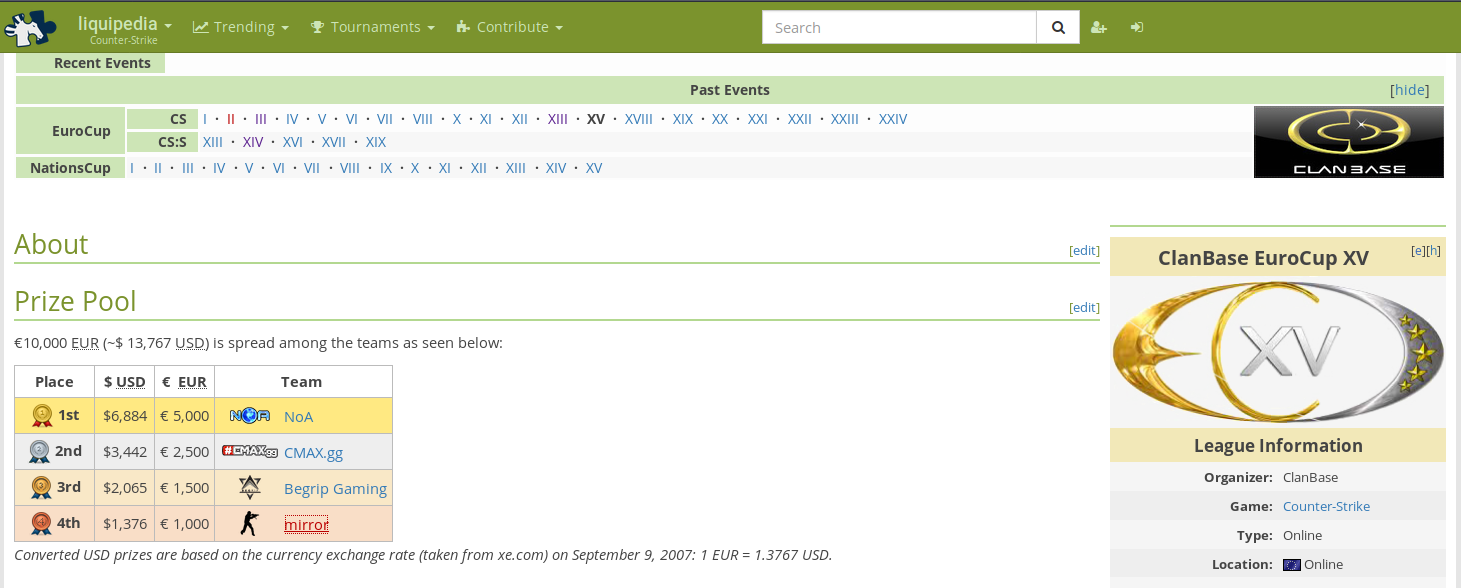Image resolution: width=1461 pixels, height=588 pixels.
Task: Click the gold 1st place medal icon
Action: coord(41,415)
